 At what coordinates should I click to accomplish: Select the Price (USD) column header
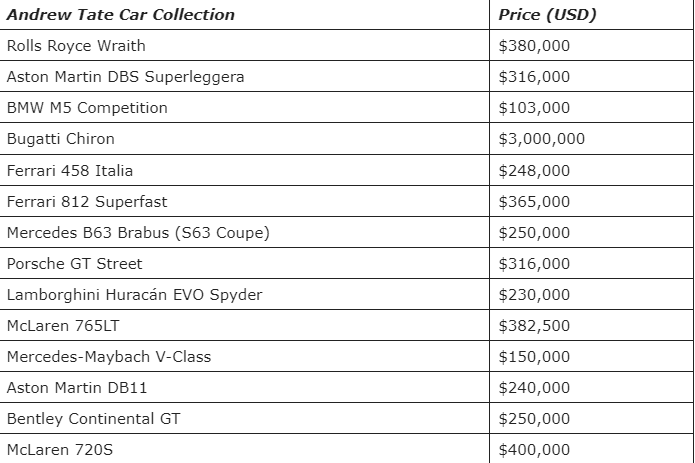547,15
